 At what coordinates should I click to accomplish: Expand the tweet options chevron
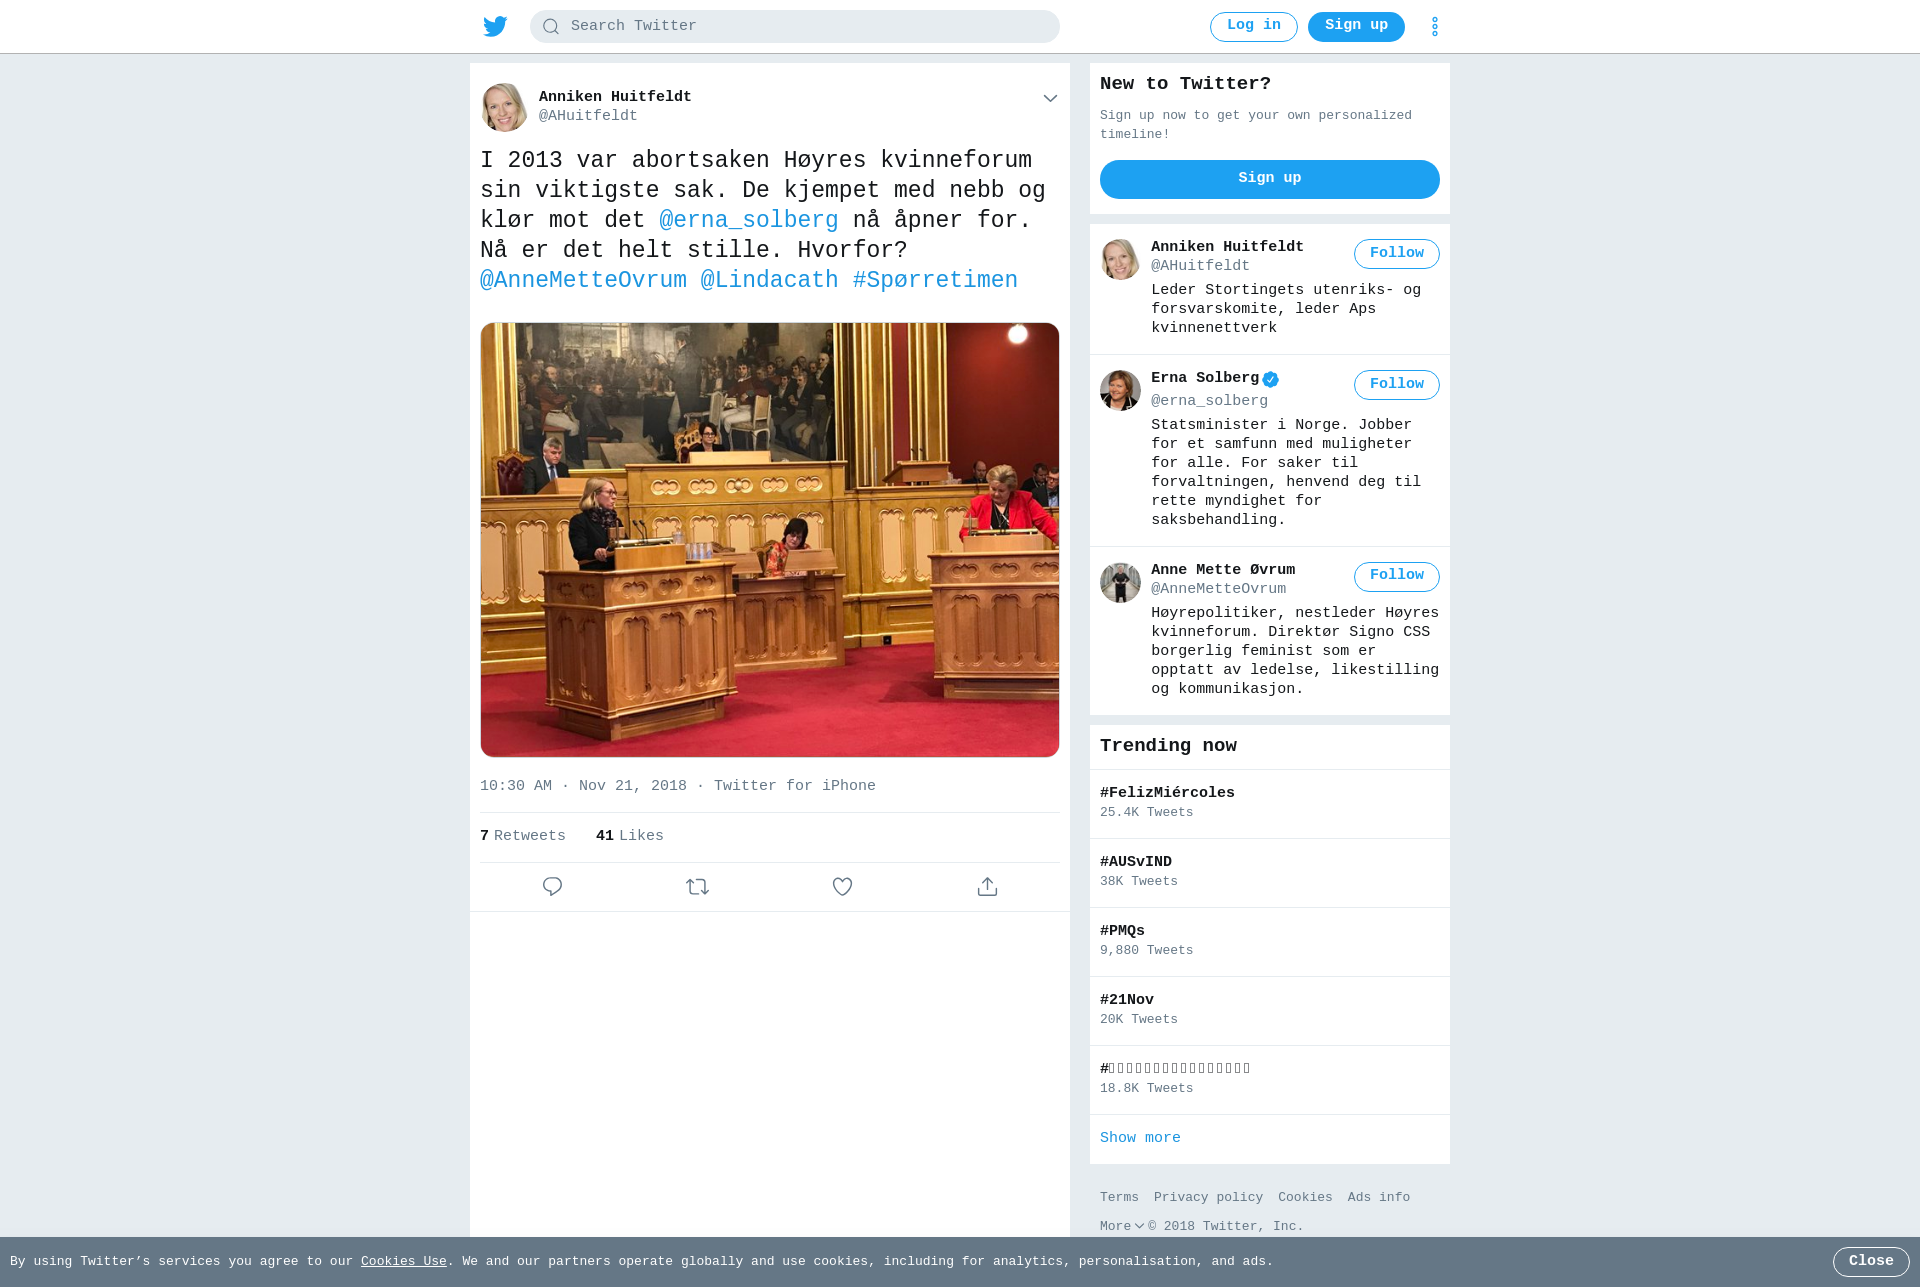(1050, 98)
